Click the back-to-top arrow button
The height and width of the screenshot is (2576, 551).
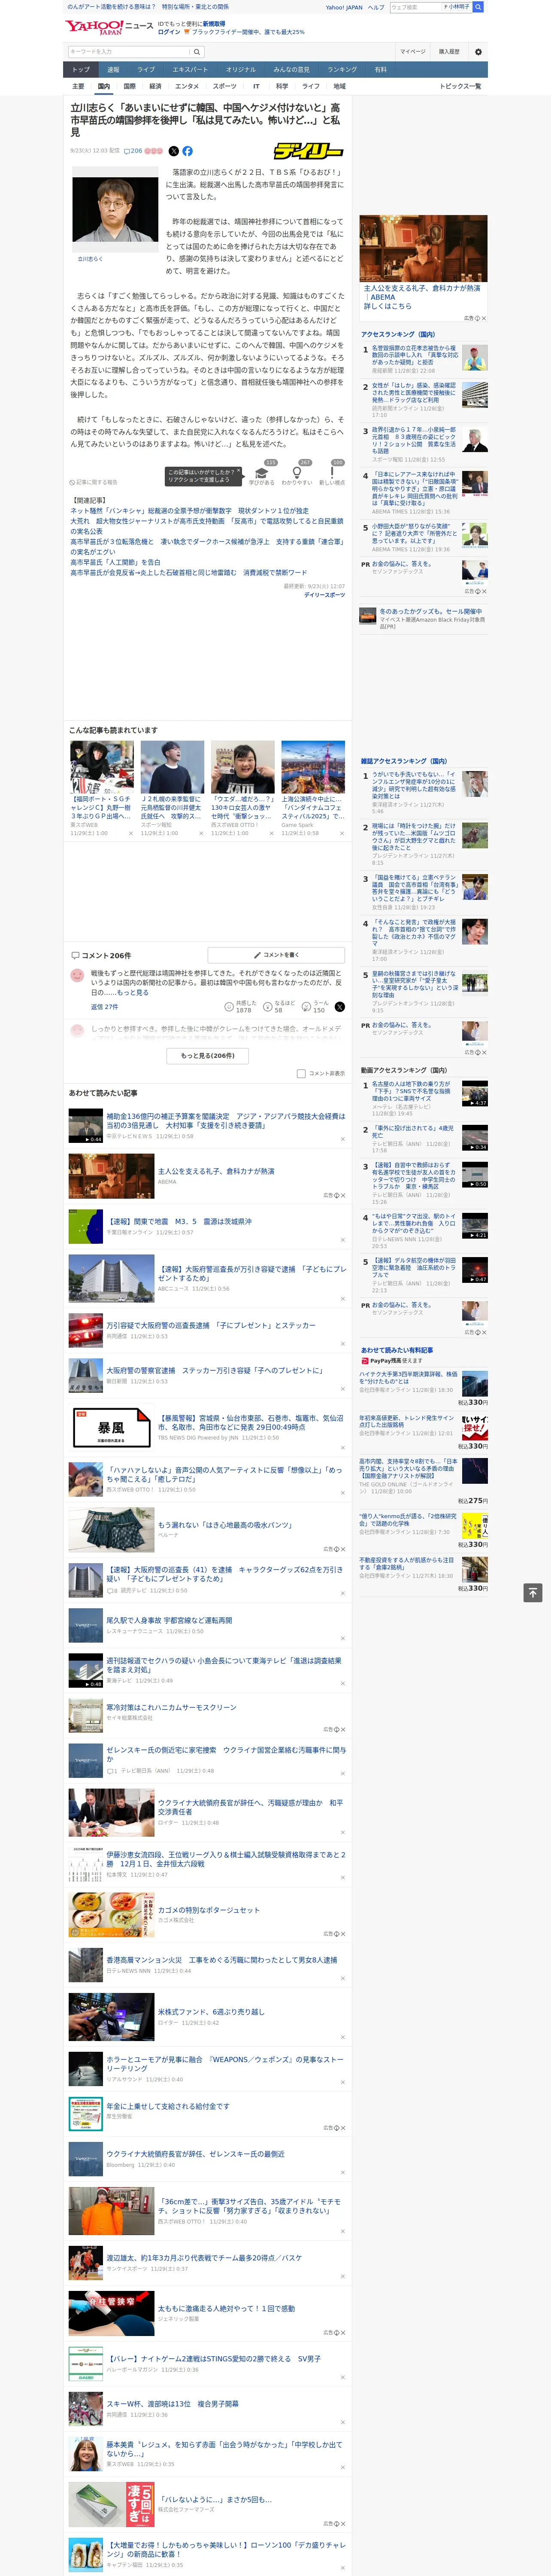pos(533,1593)
